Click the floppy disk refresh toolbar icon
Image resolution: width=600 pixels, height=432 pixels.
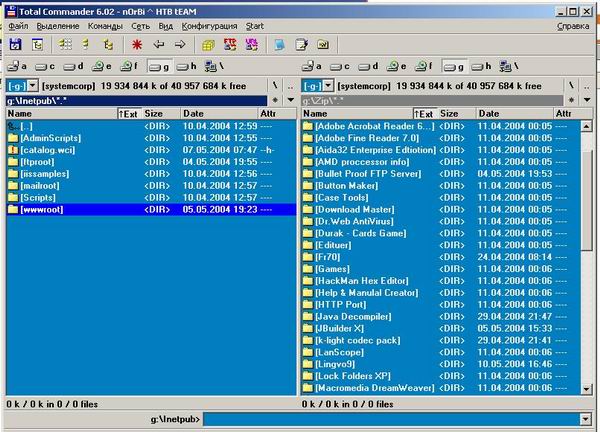(15, 44)
